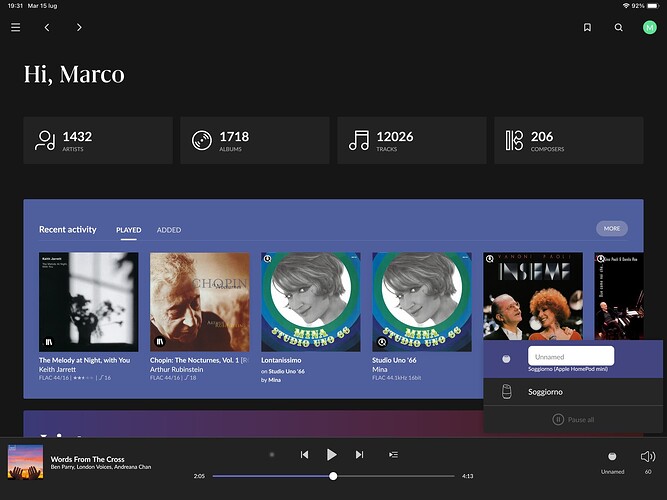667x500 pixels.
Task: Click the battery status icon
Action: (x=653, y=6)
